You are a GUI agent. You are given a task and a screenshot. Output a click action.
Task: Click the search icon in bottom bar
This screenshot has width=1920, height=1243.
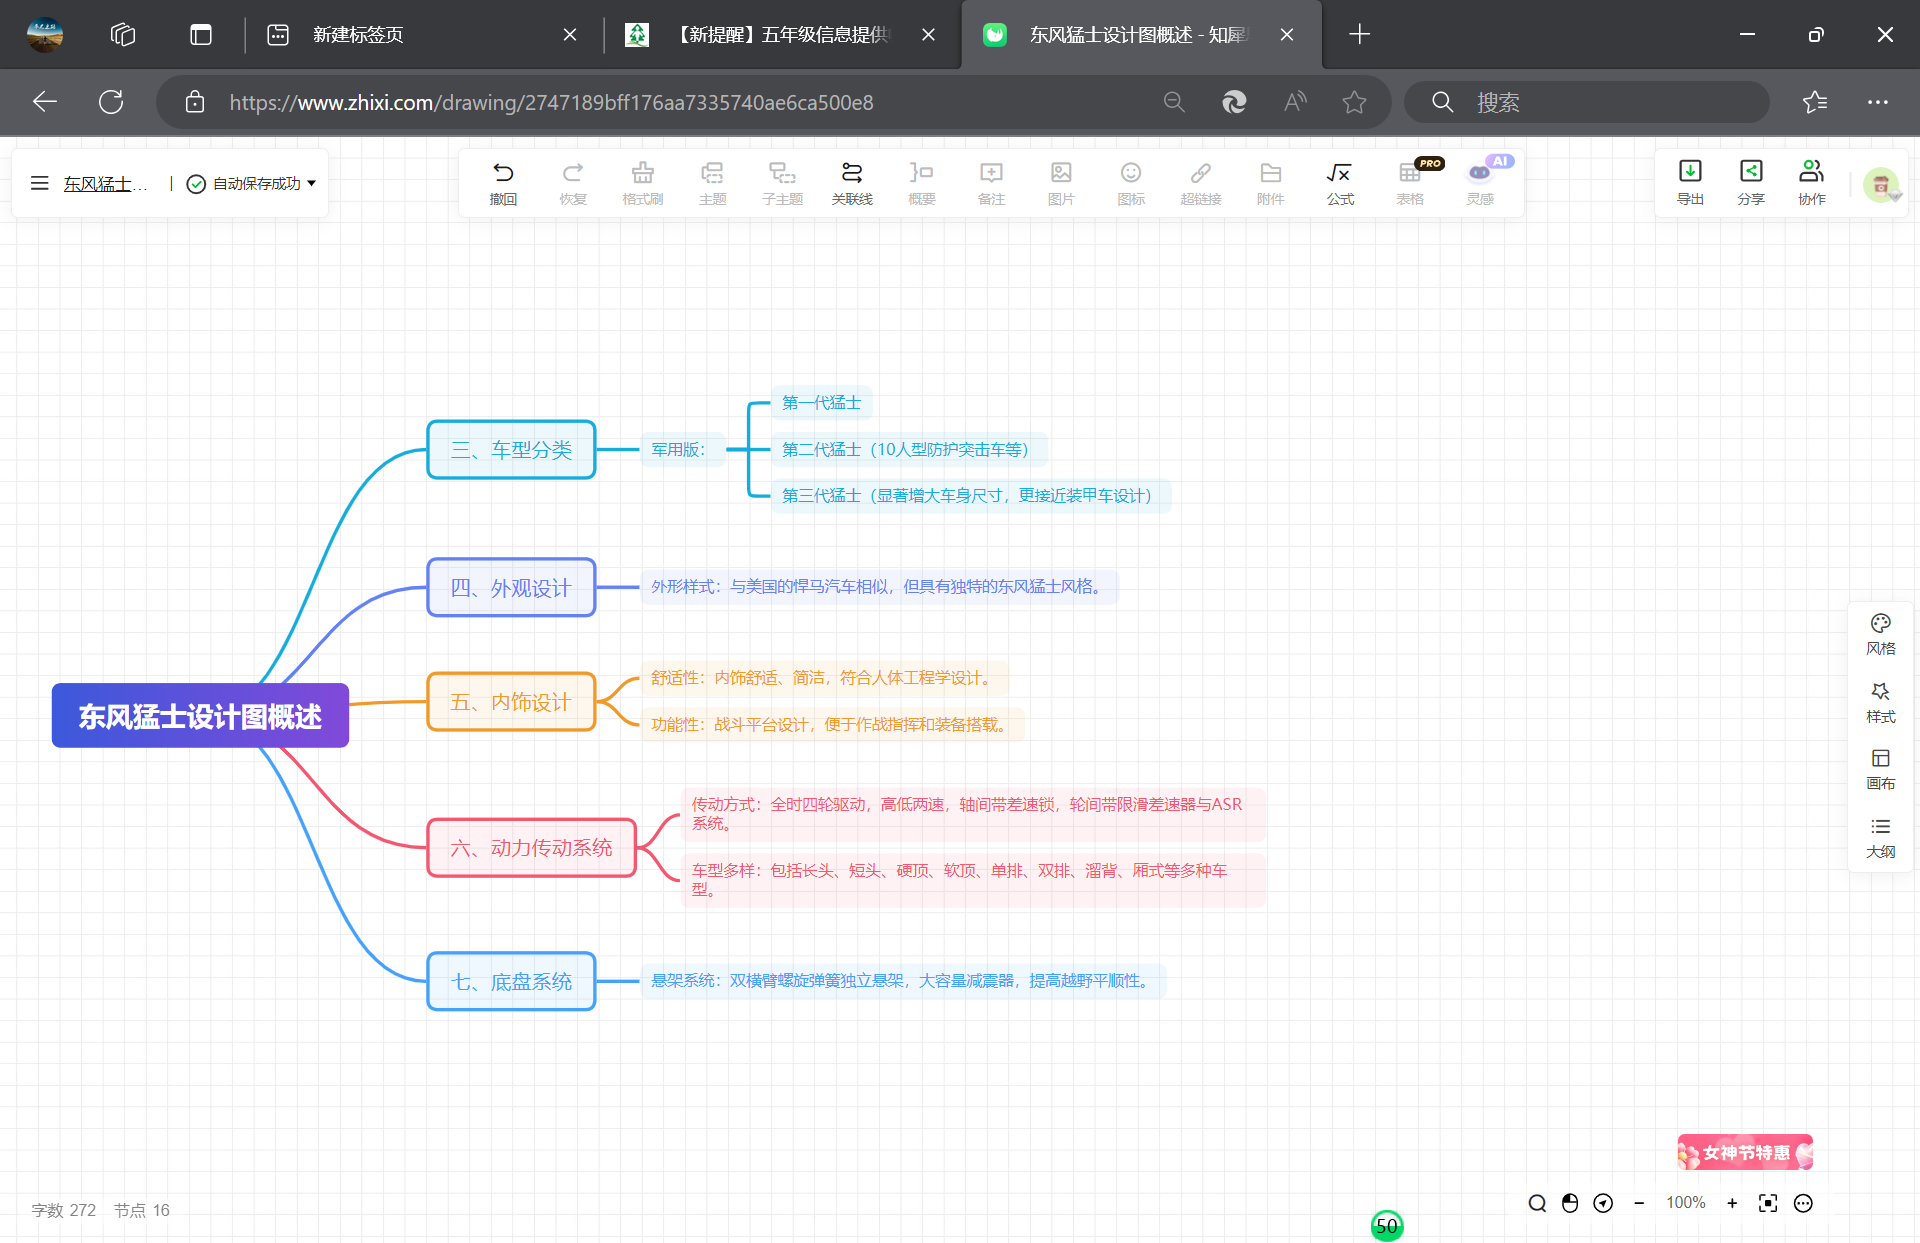point(1537,1203)
